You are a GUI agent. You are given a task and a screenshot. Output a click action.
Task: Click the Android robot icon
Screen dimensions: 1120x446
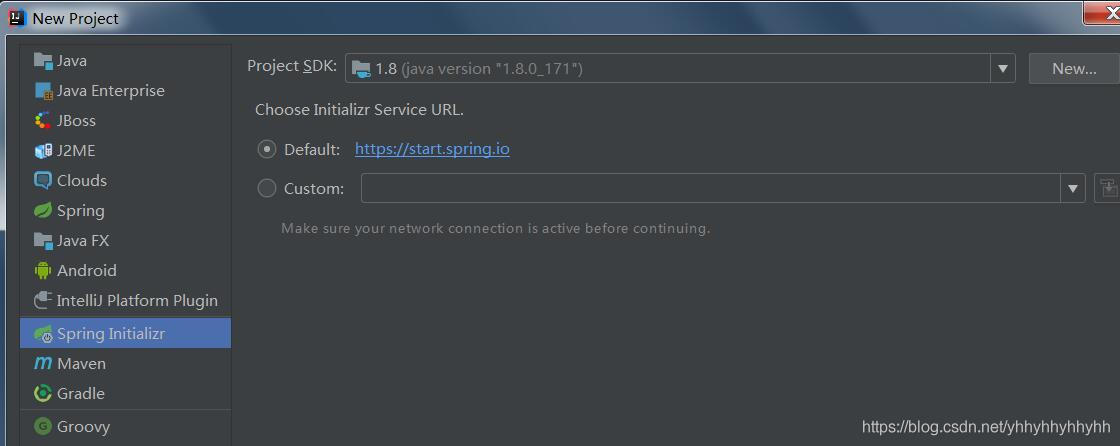[43, 271]
